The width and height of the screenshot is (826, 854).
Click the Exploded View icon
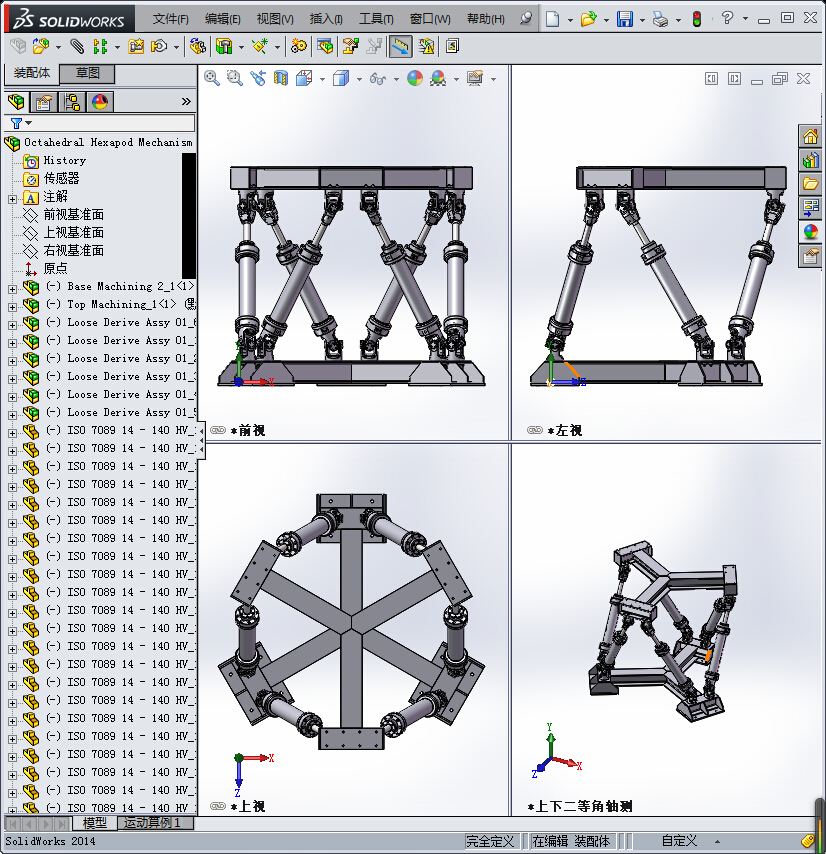pos(350,46)
